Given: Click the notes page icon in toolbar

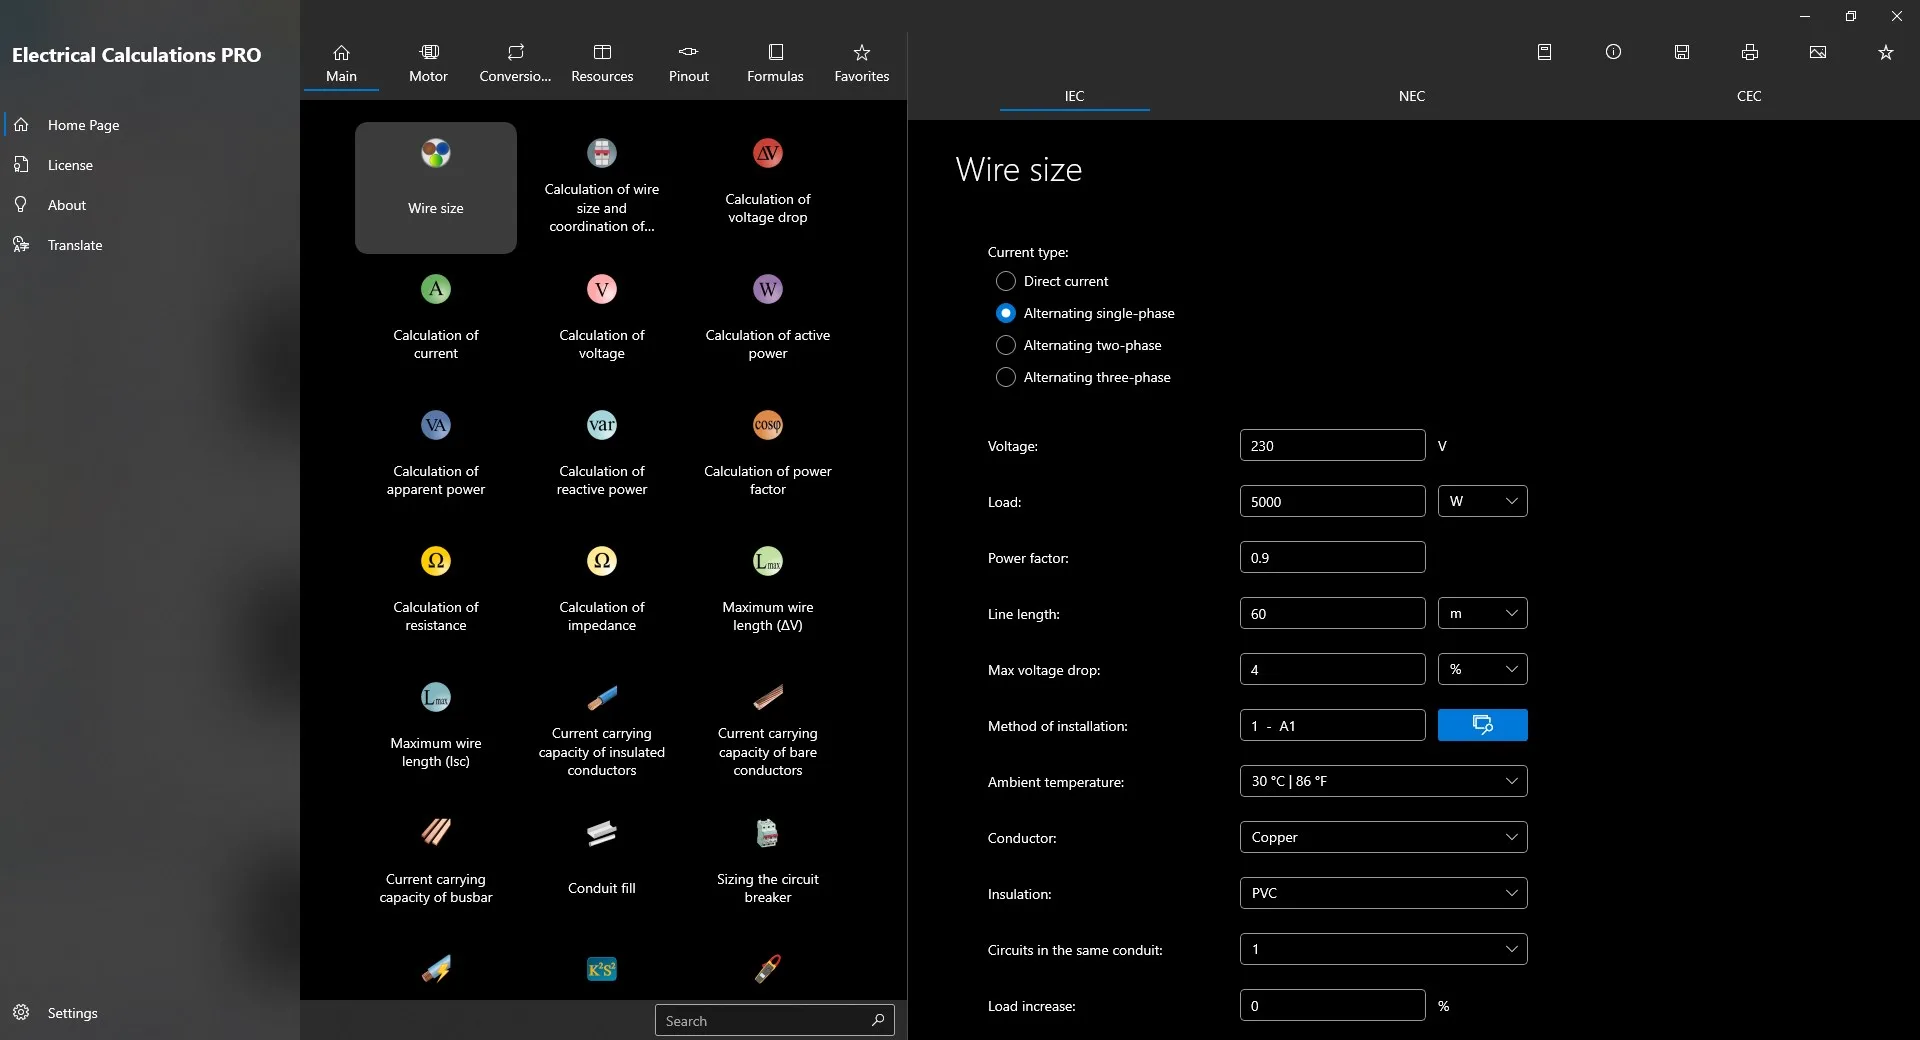Looking at the screenshot, I should click(x=1545, y=52).
